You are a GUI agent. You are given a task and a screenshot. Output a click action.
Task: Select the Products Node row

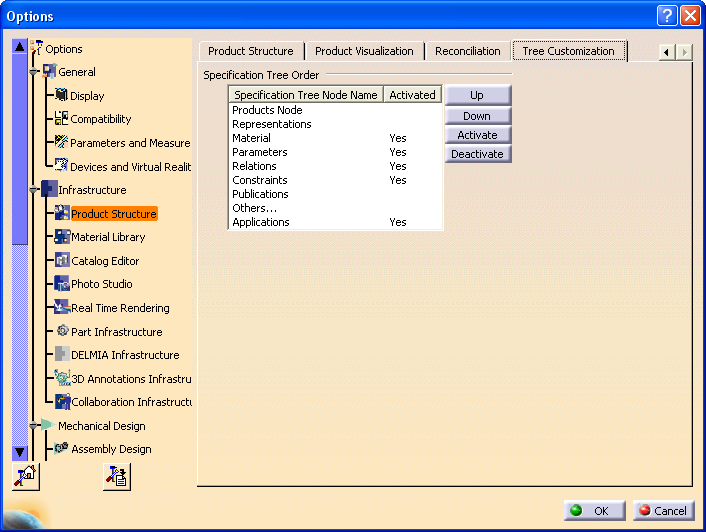coord(335,110)
